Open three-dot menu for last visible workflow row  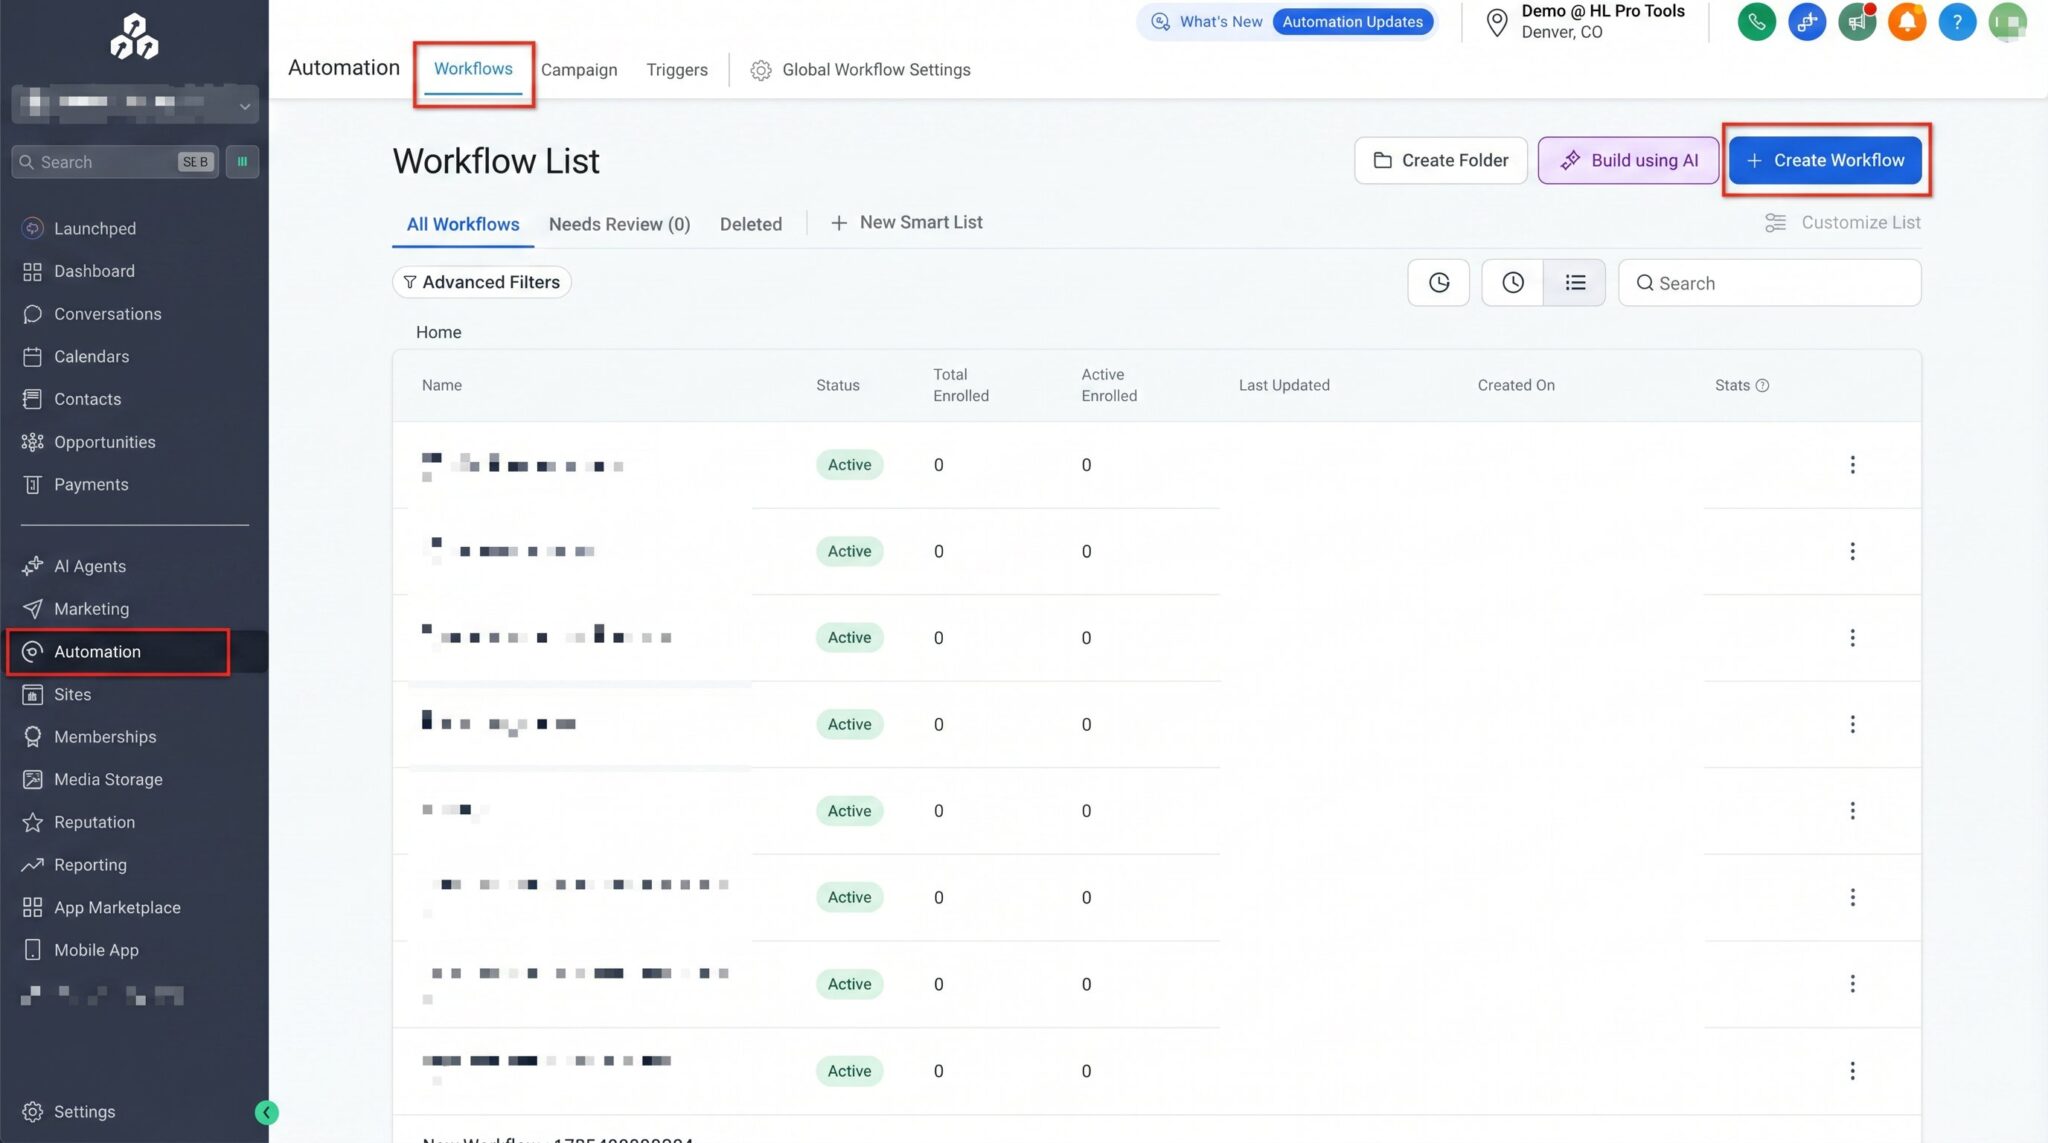tap(1852, 1071)
